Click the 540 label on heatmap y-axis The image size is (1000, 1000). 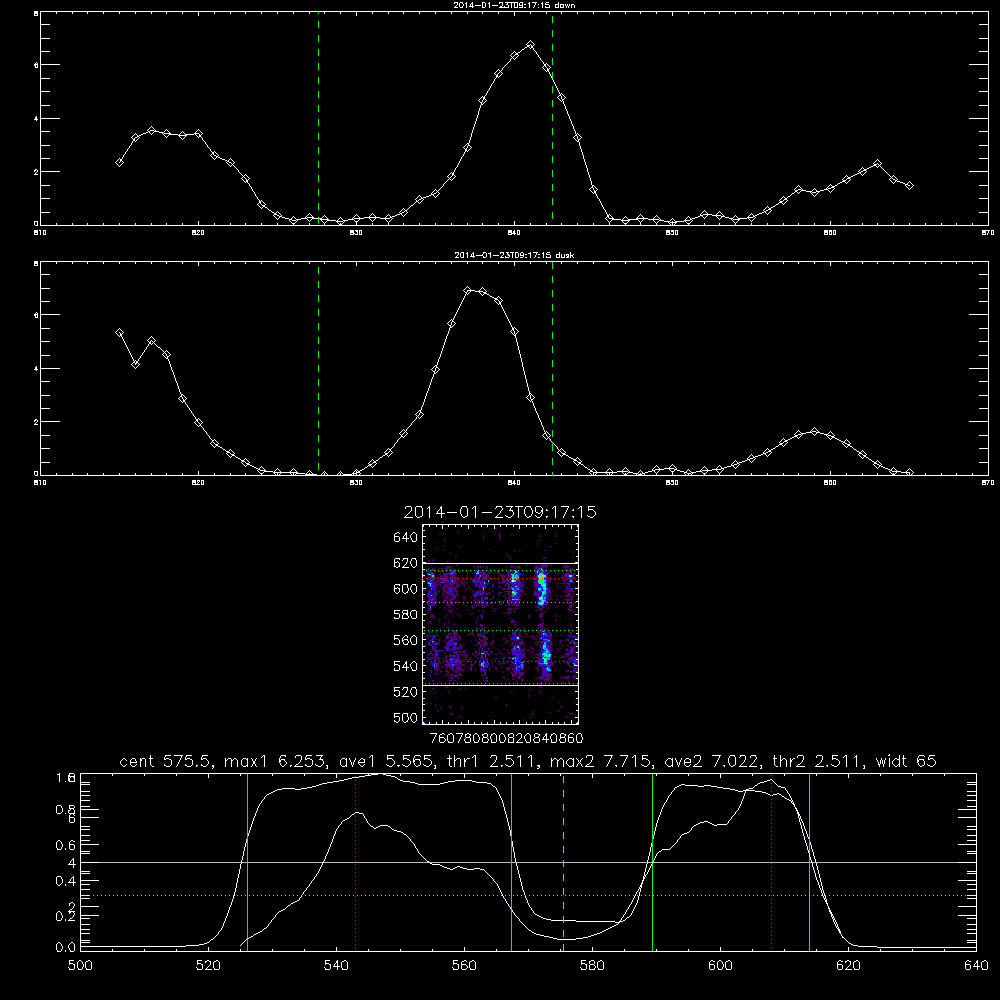click(406, 666)
